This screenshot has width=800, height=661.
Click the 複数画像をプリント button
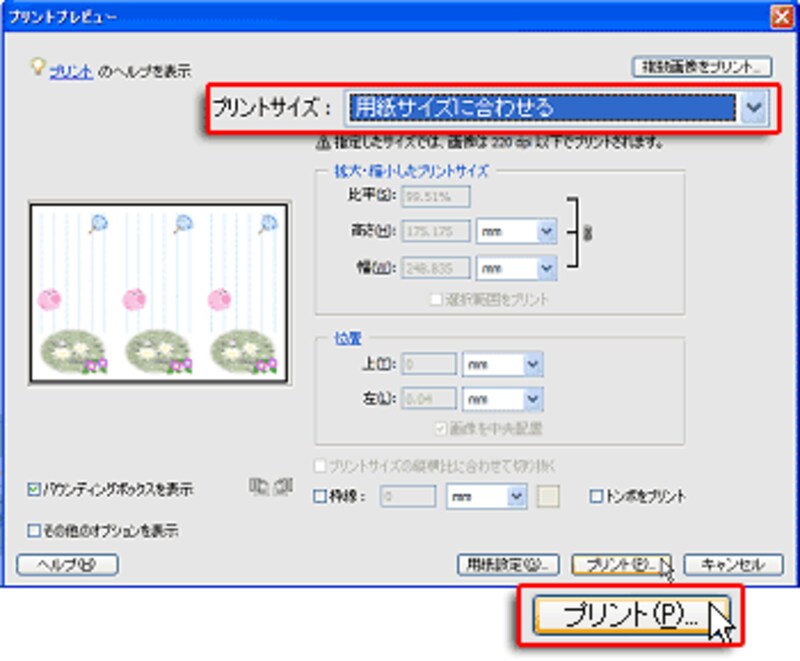click(702, 67)
